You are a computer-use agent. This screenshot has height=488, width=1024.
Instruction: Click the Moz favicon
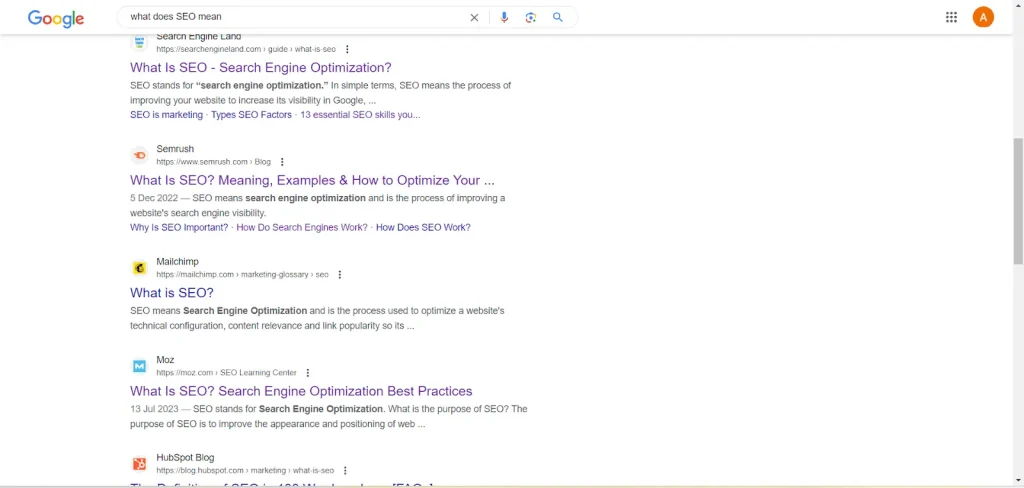point(139,366)
